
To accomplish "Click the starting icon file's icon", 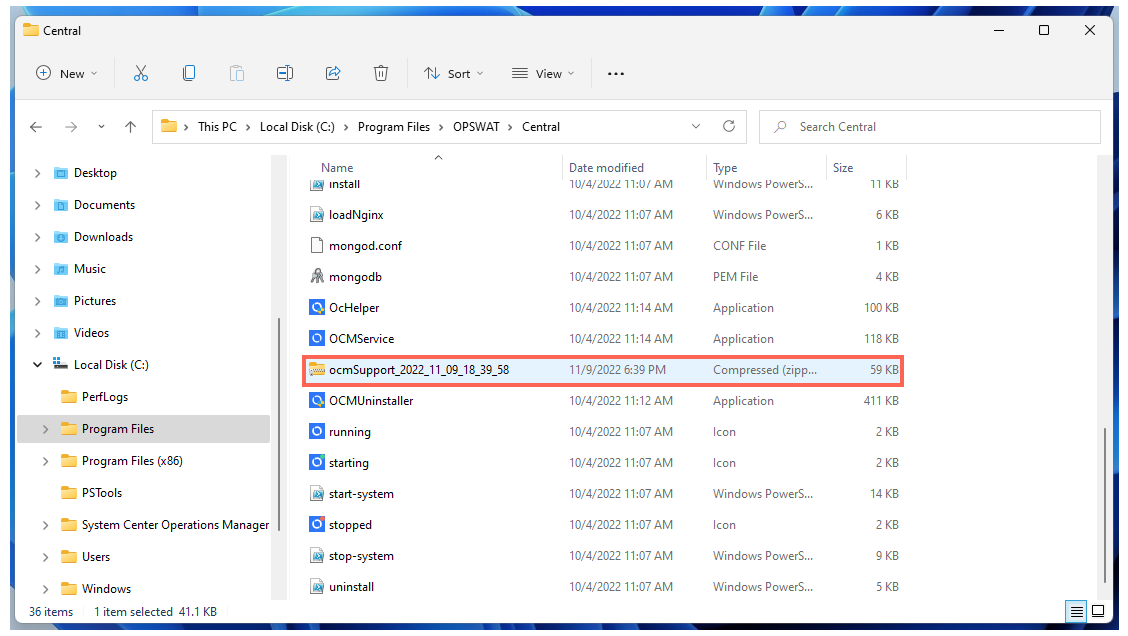I will [x=317, y=463].
